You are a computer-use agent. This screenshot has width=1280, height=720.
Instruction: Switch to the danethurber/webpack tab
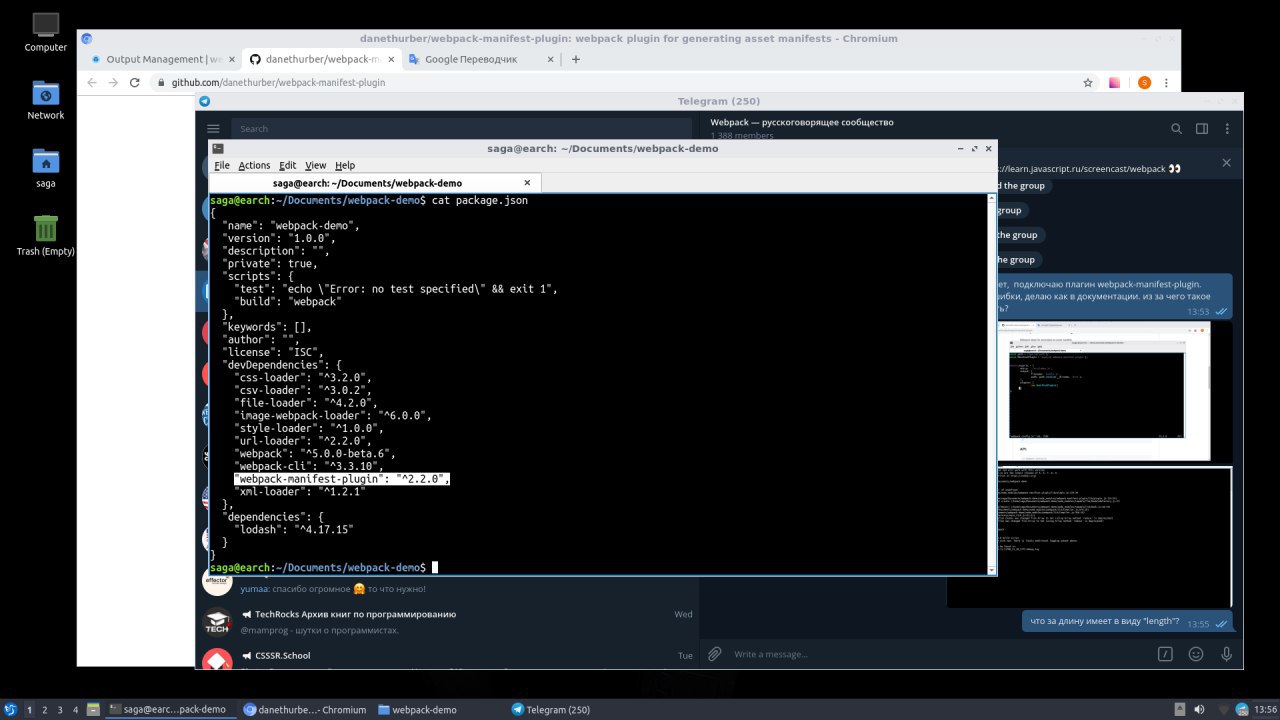pos(320,59)
